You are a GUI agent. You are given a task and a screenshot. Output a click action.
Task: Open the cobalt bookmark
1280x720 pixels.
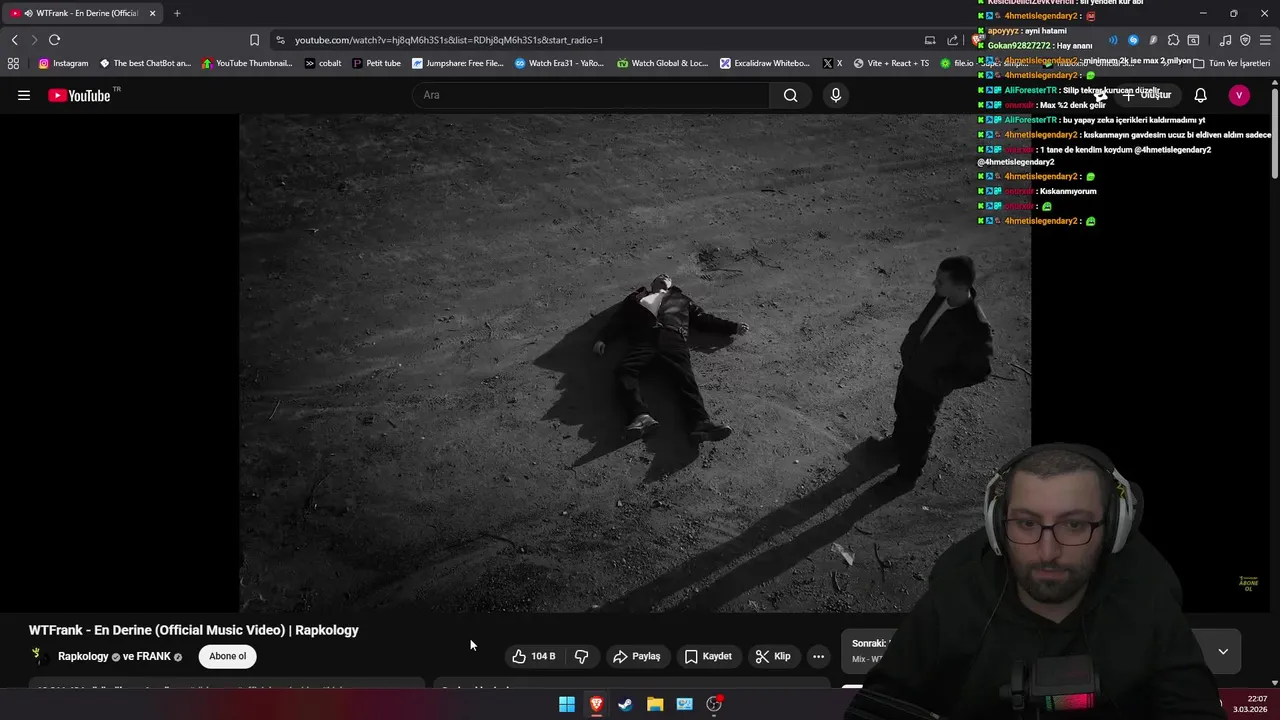323,63
